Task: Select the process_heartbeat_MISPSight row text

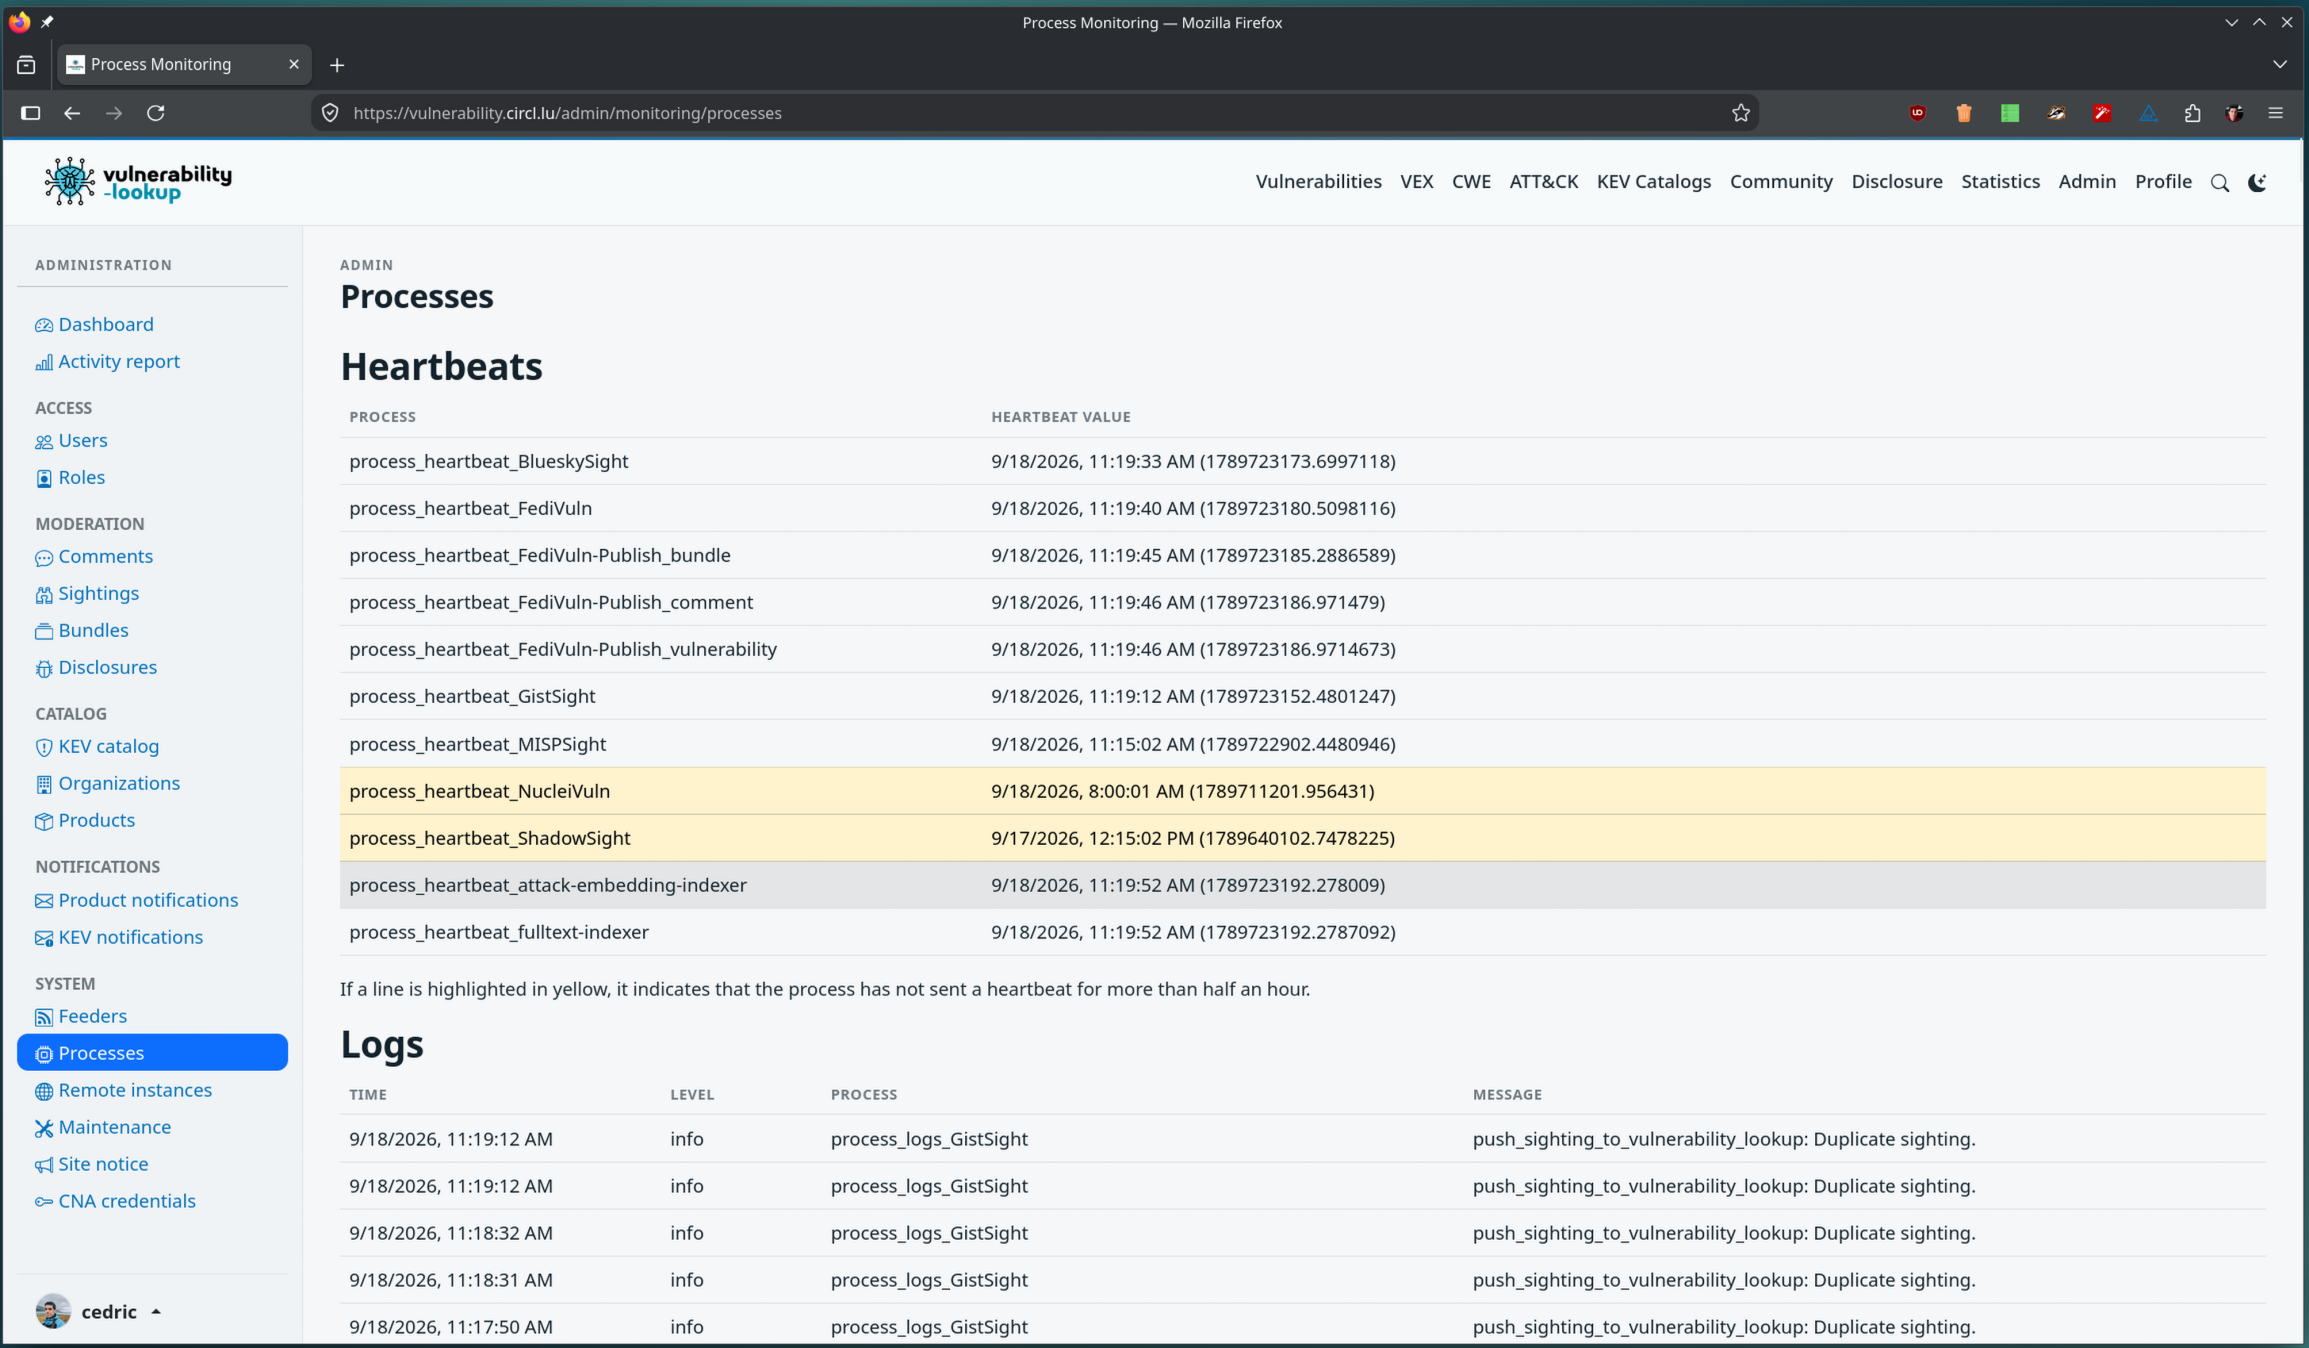Action: click(x=477, y=744)
